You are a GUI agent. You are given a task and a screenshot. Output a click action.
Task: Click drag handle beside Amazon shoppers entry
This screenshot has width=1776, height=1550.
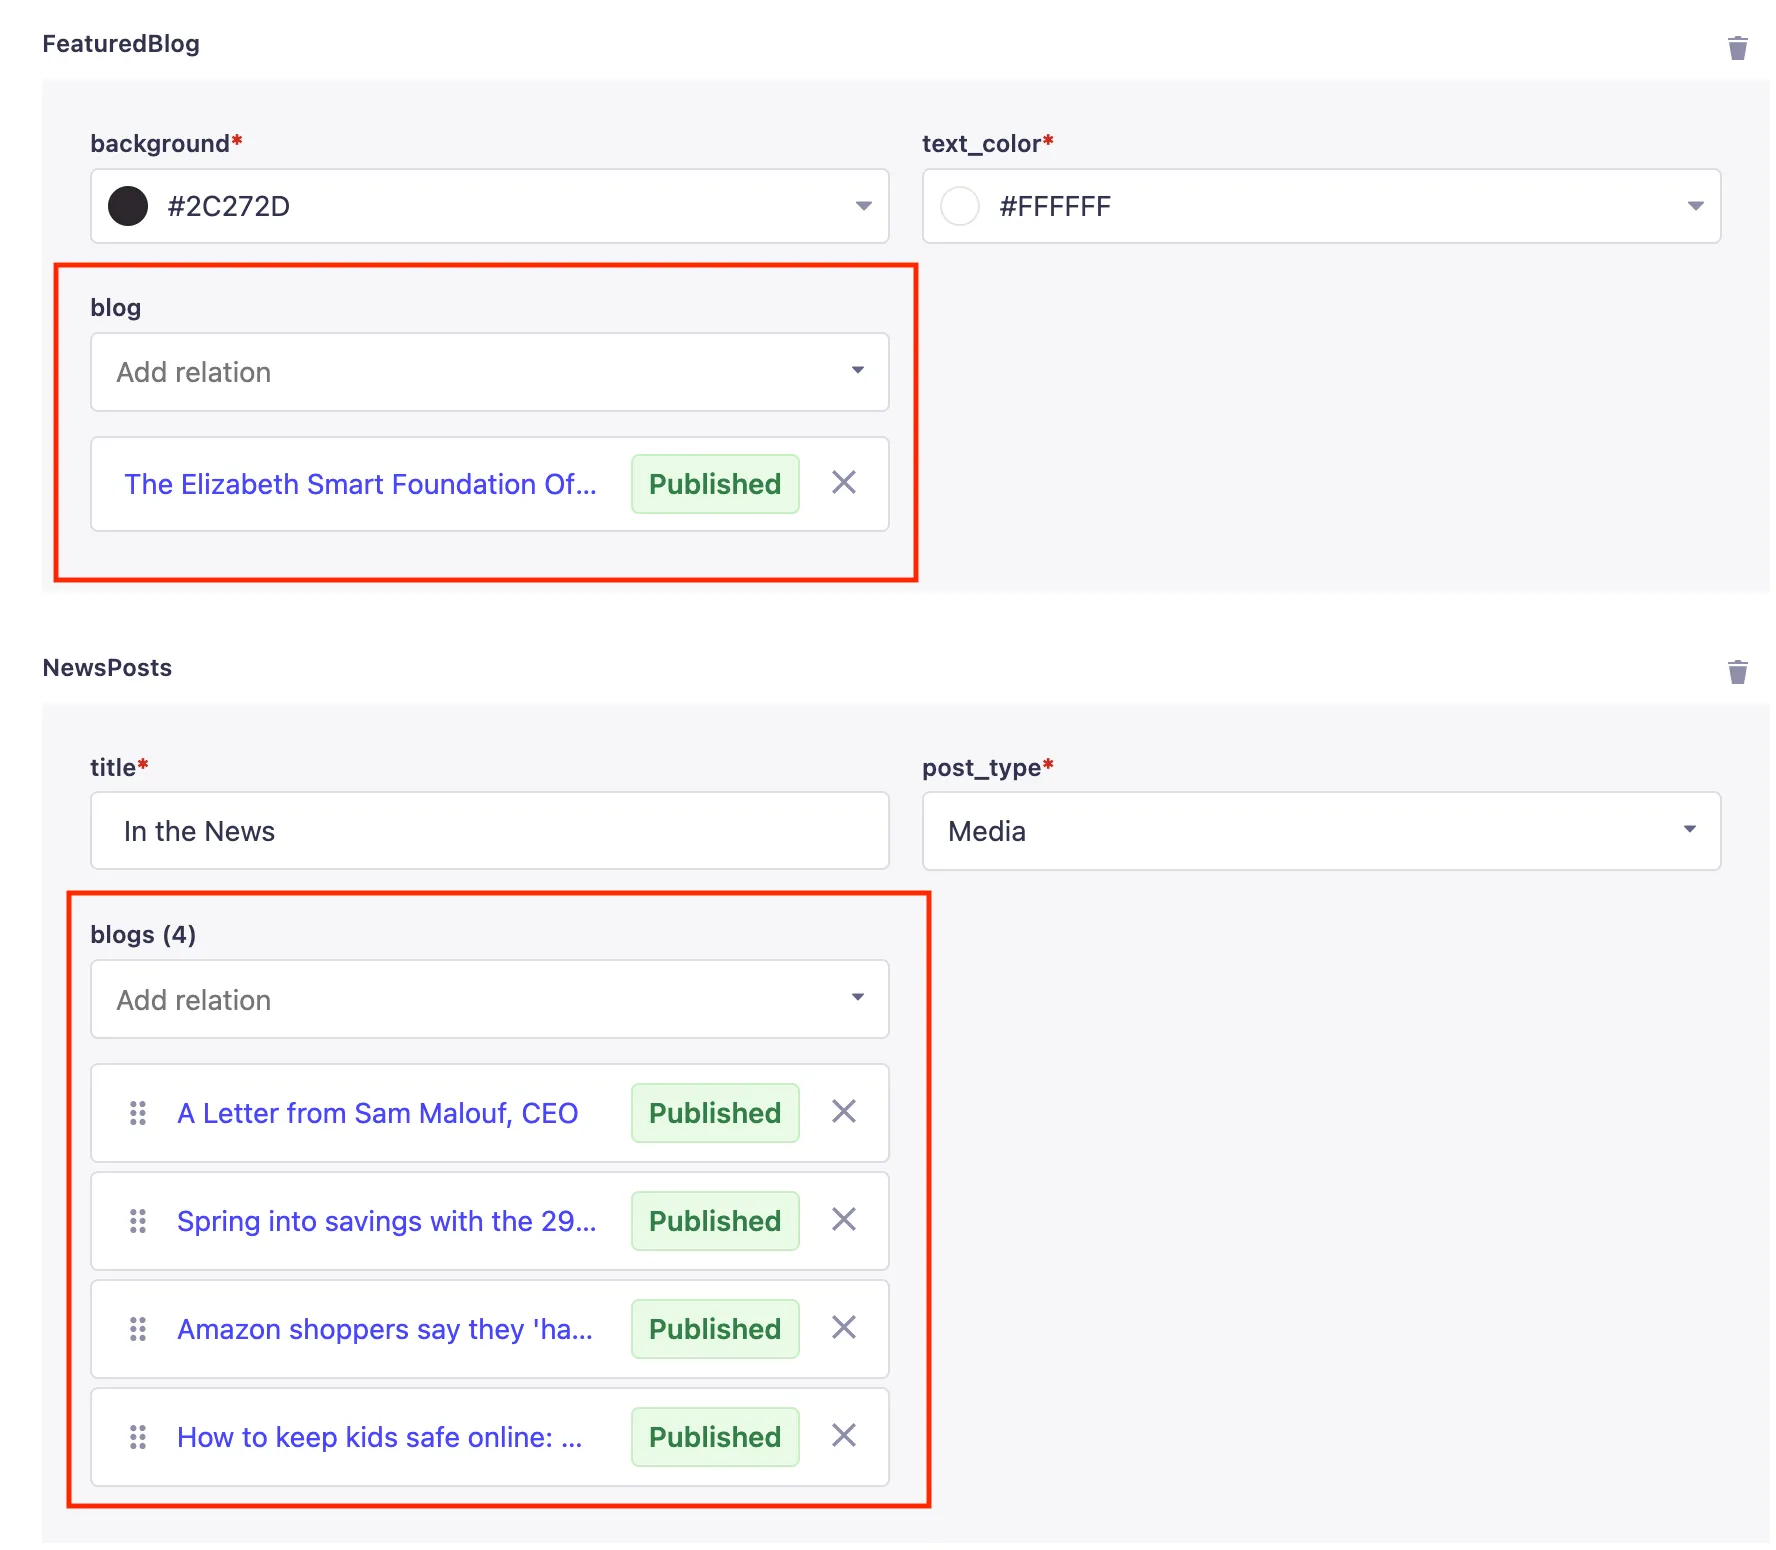point(138,1329)
